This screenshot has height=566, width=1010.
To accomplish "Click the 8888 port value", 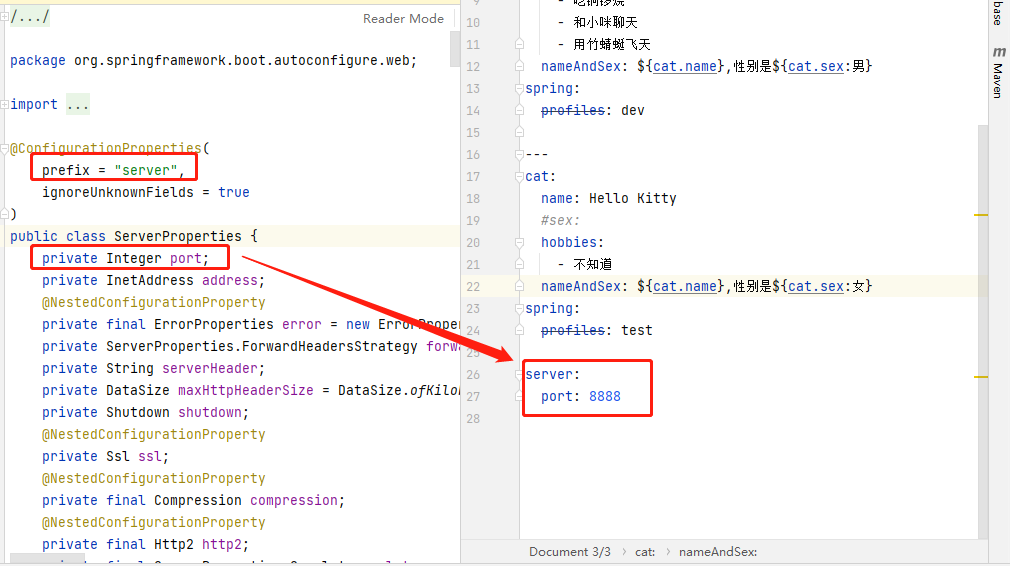I will click(x=605, y=397).
